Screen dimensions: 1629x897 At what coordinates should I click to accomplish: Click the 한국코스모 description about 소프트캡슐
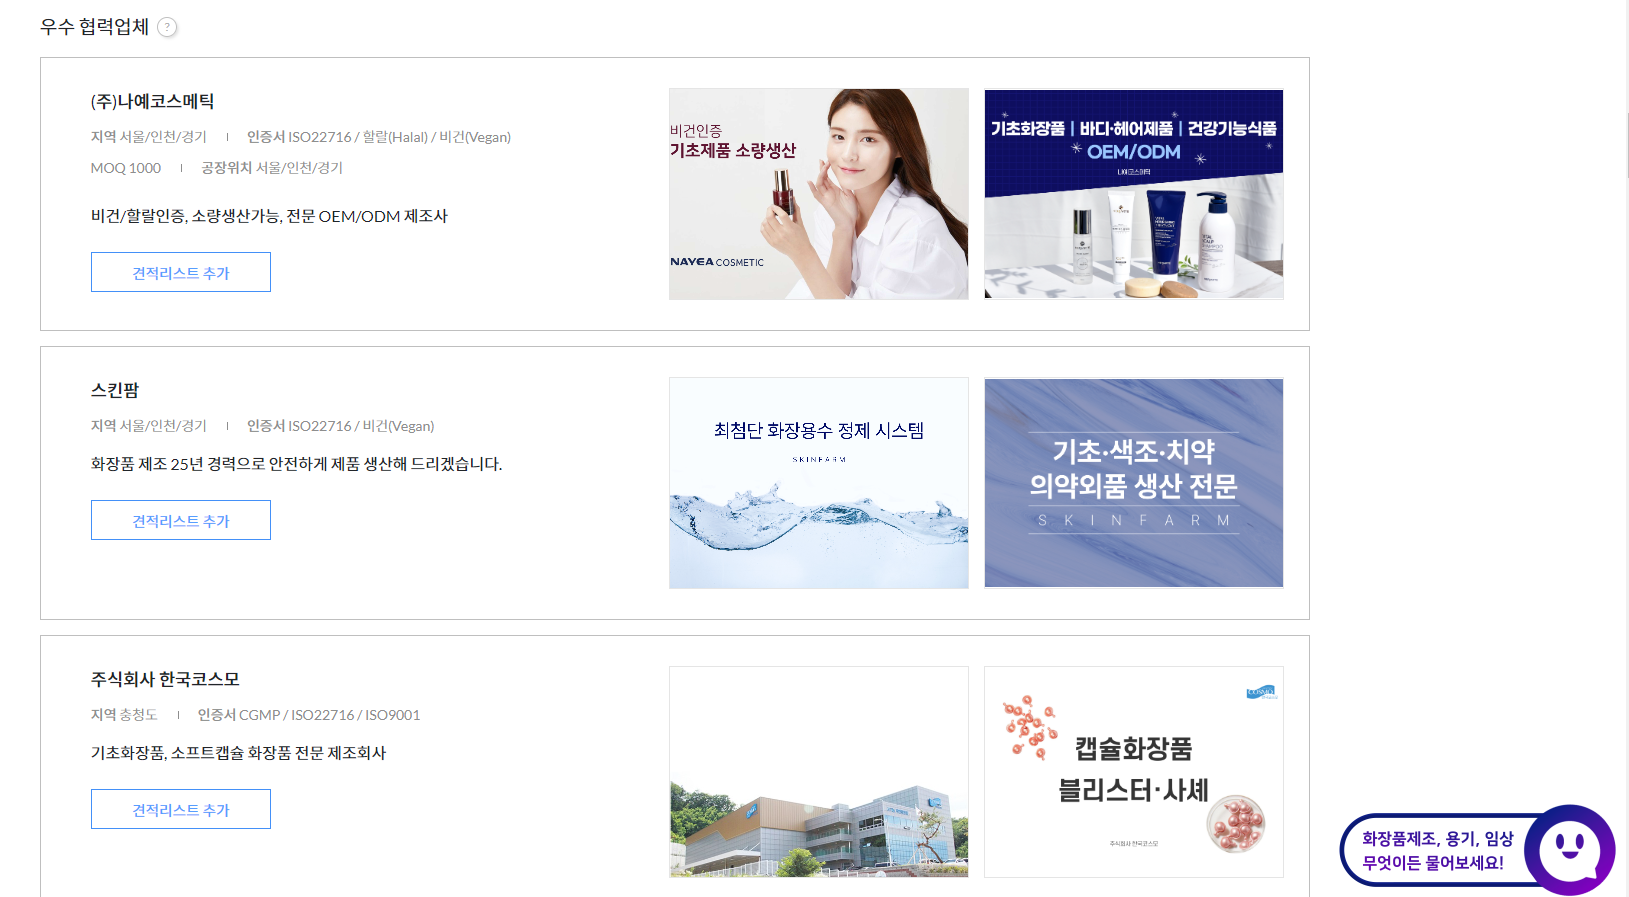point(238,753)
